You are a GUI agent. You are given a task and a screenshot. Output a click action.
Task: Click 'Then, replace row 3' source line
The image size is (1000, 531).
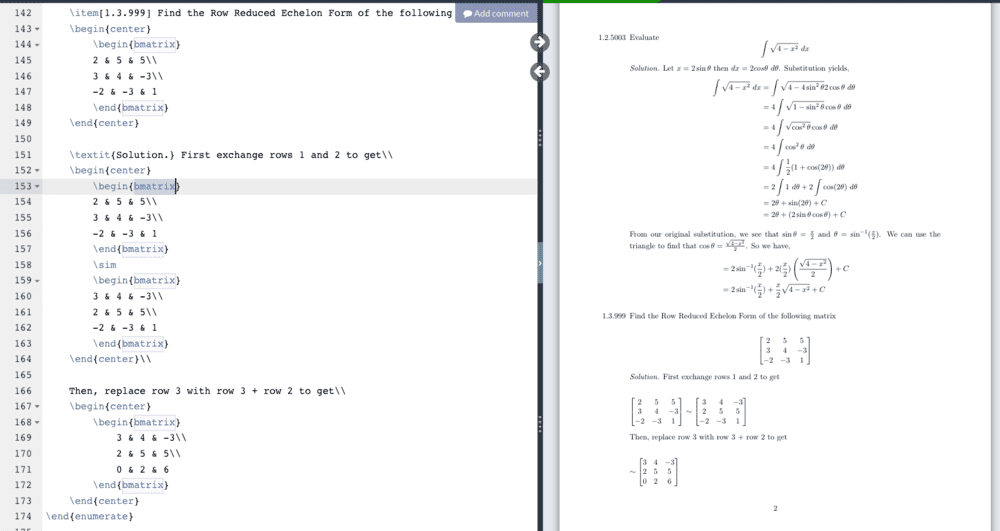click(207, 391)
